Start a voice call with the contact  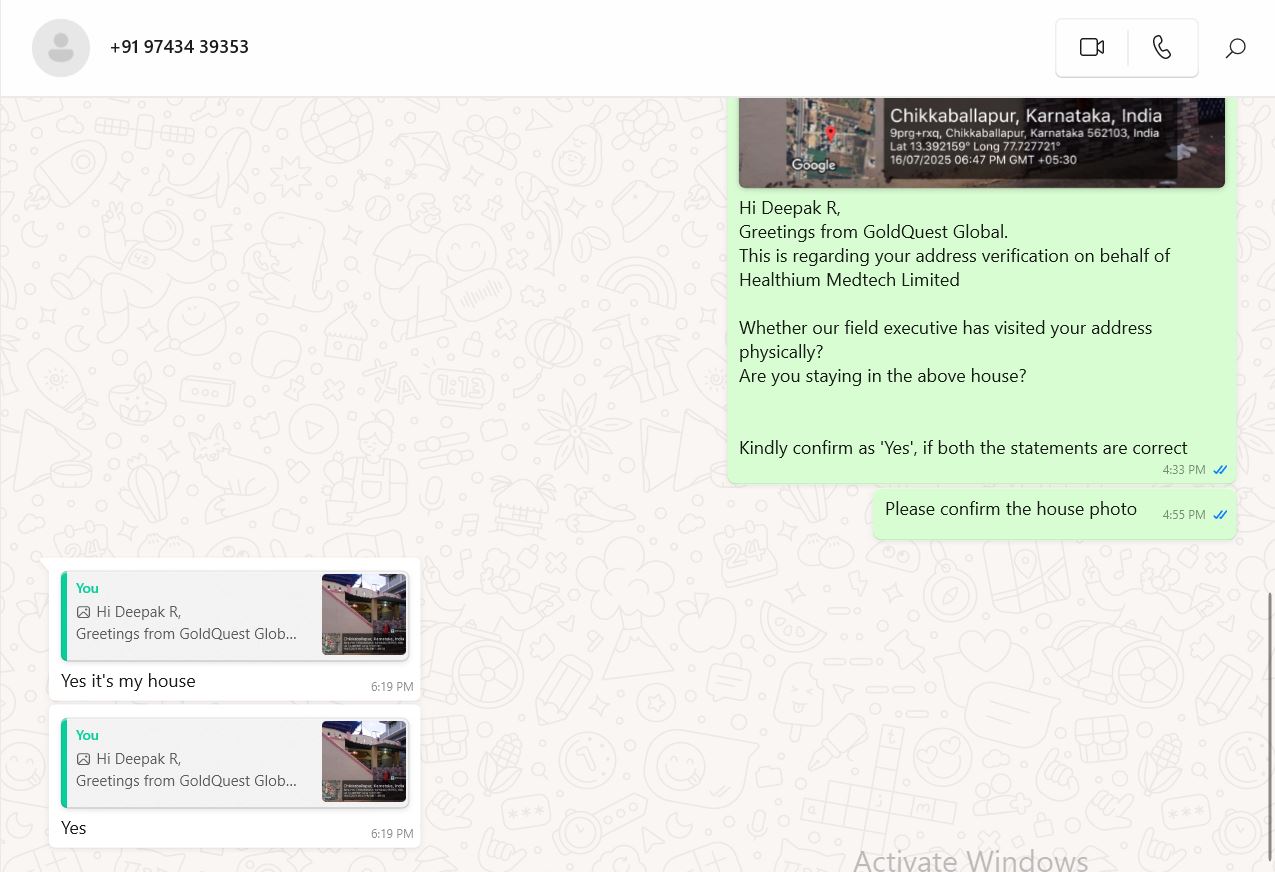1162,48
